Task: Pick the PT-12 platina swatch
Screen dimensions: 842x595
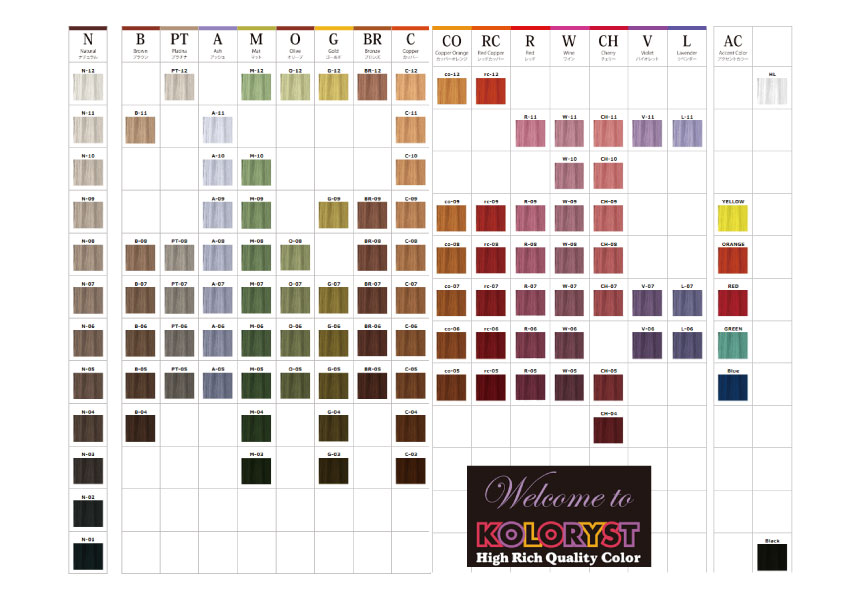Action: click(179, 89)
